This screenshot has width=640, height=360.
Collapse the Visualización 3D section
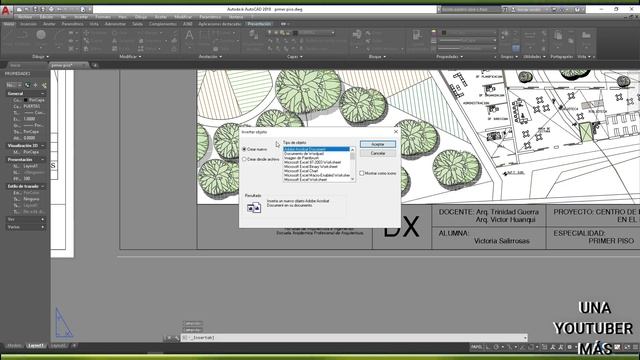pyautogui.click(x=42, y=146)
